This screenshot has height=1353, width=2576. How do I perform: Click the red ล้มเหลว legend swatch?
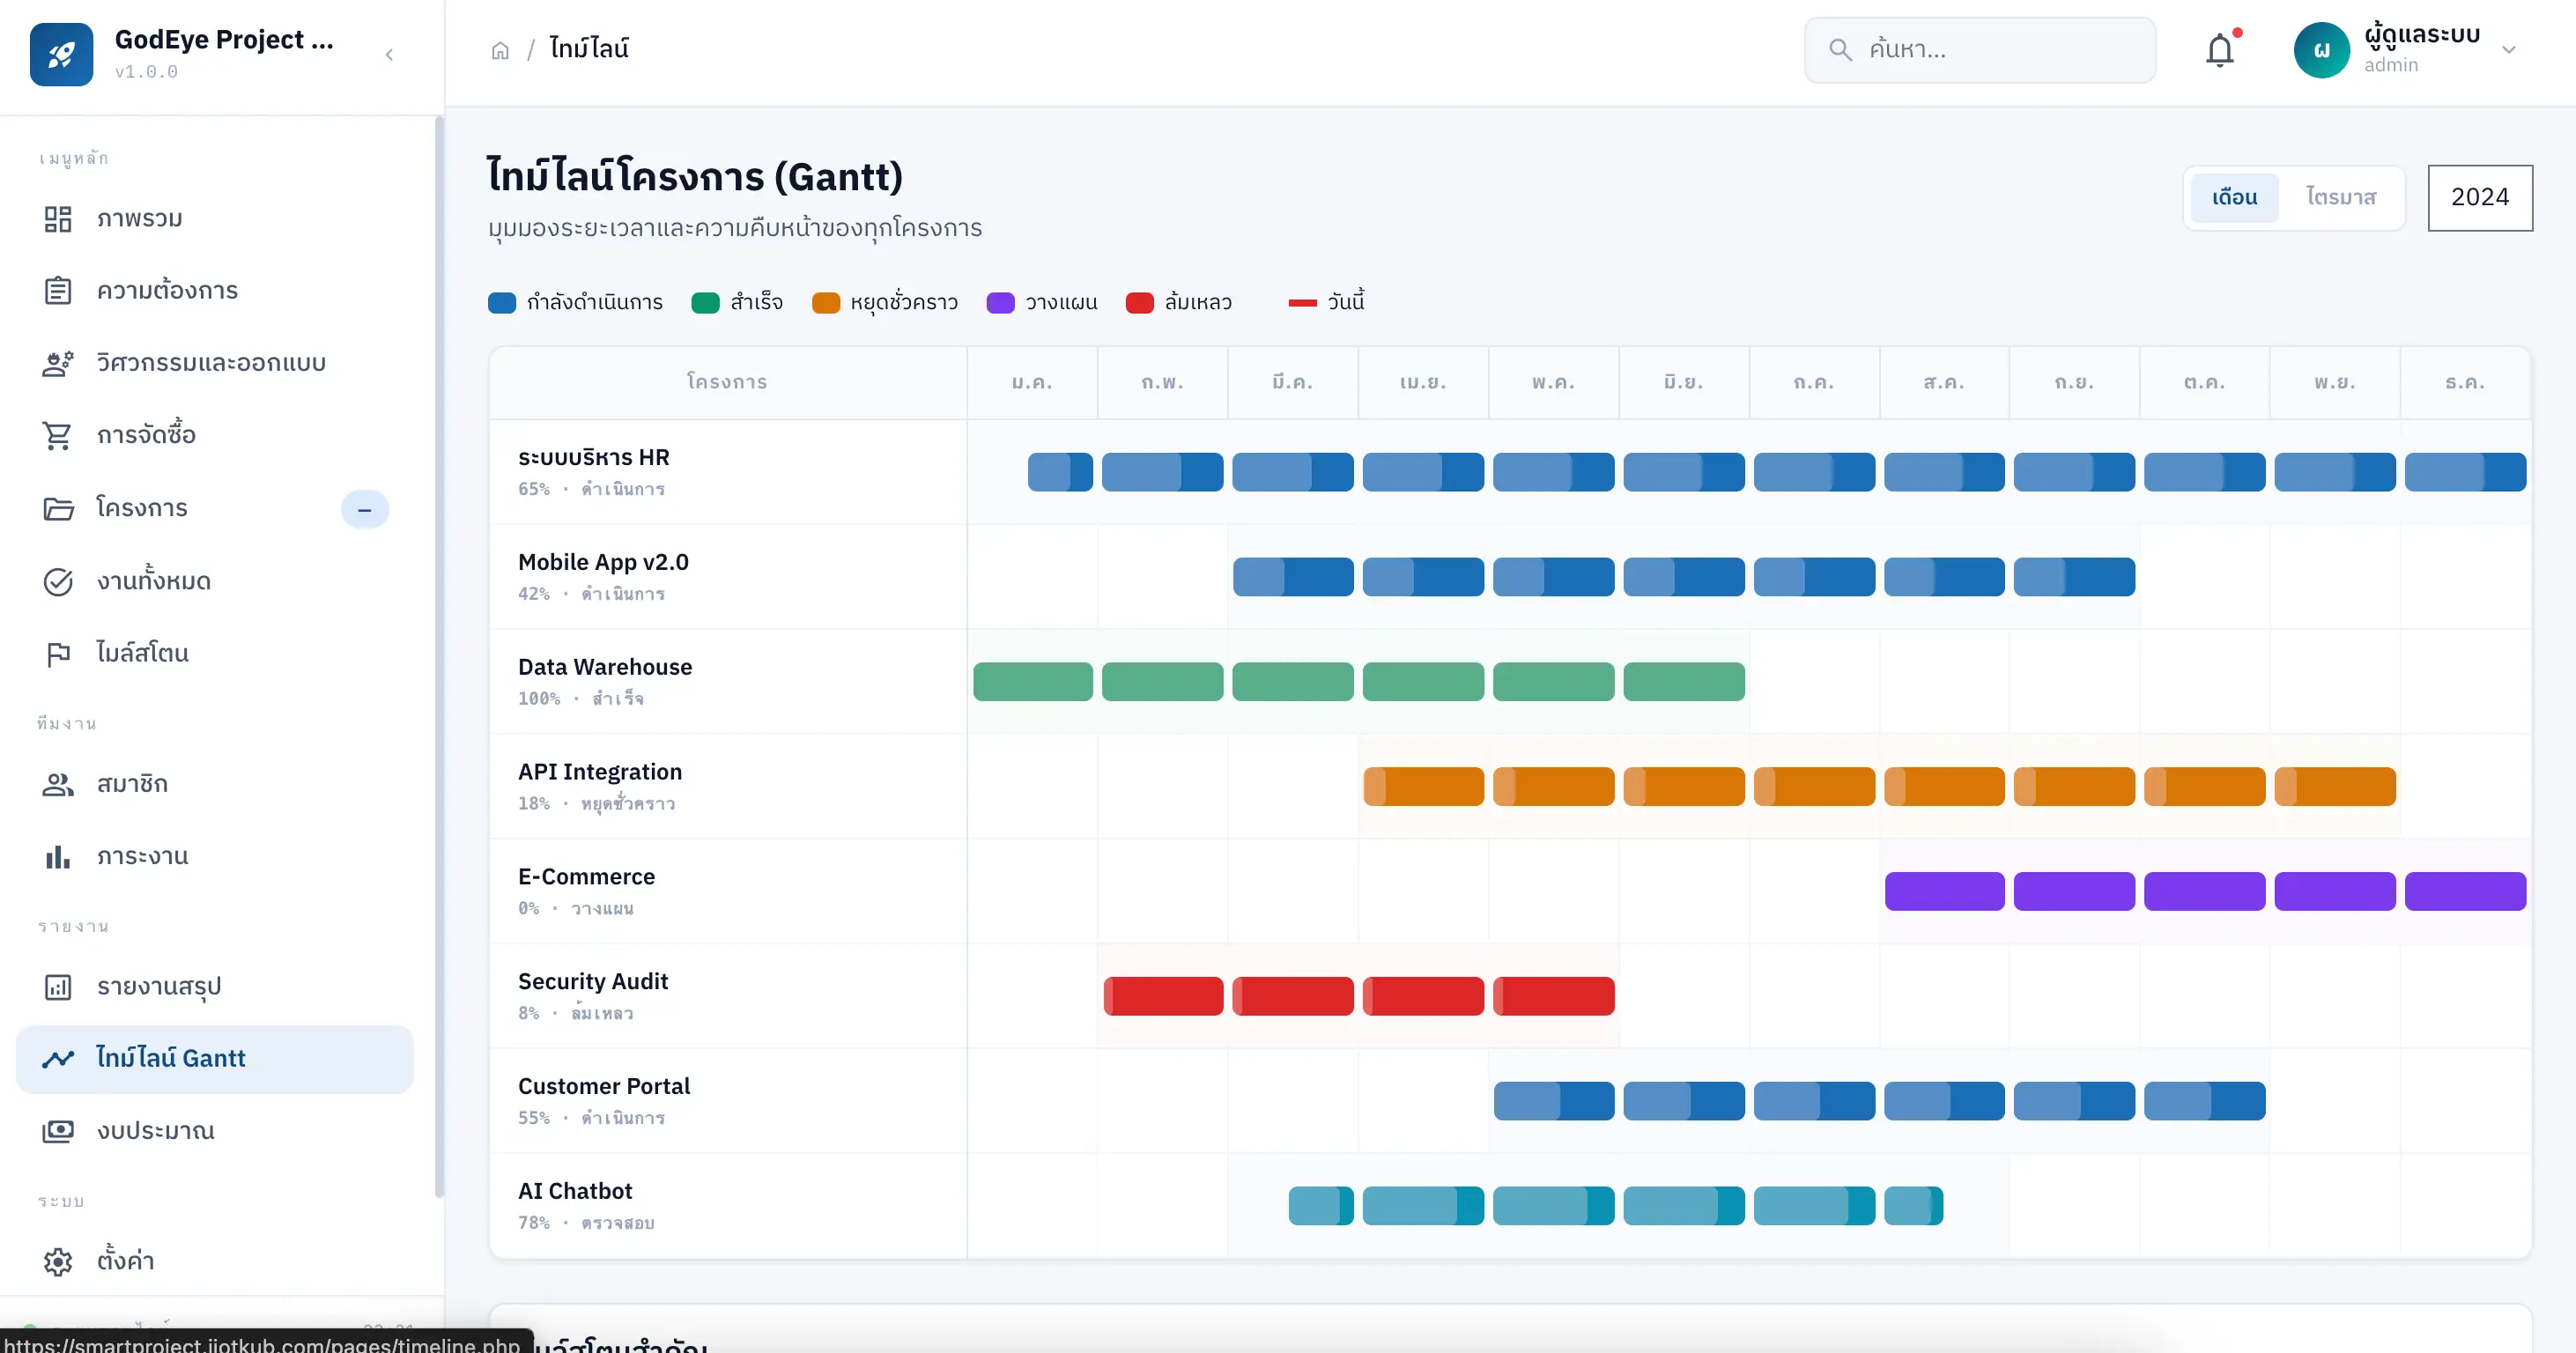click(x=1139, y=303)
